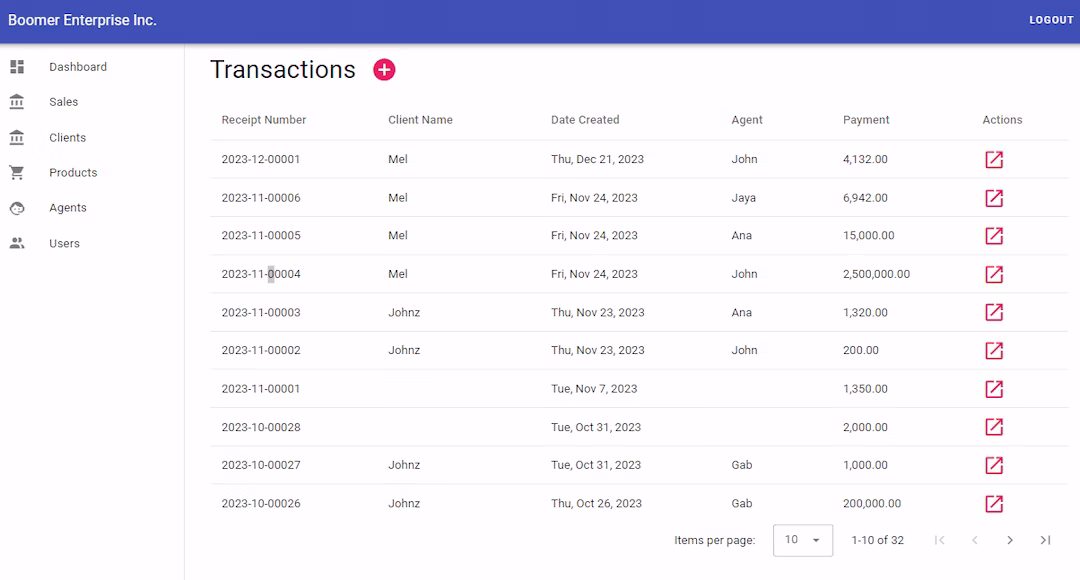Open receipt 2023-12-00001 details icon
Image resolution: width=1080 pixels, height=580 pixels.
(x=994, y=160)
